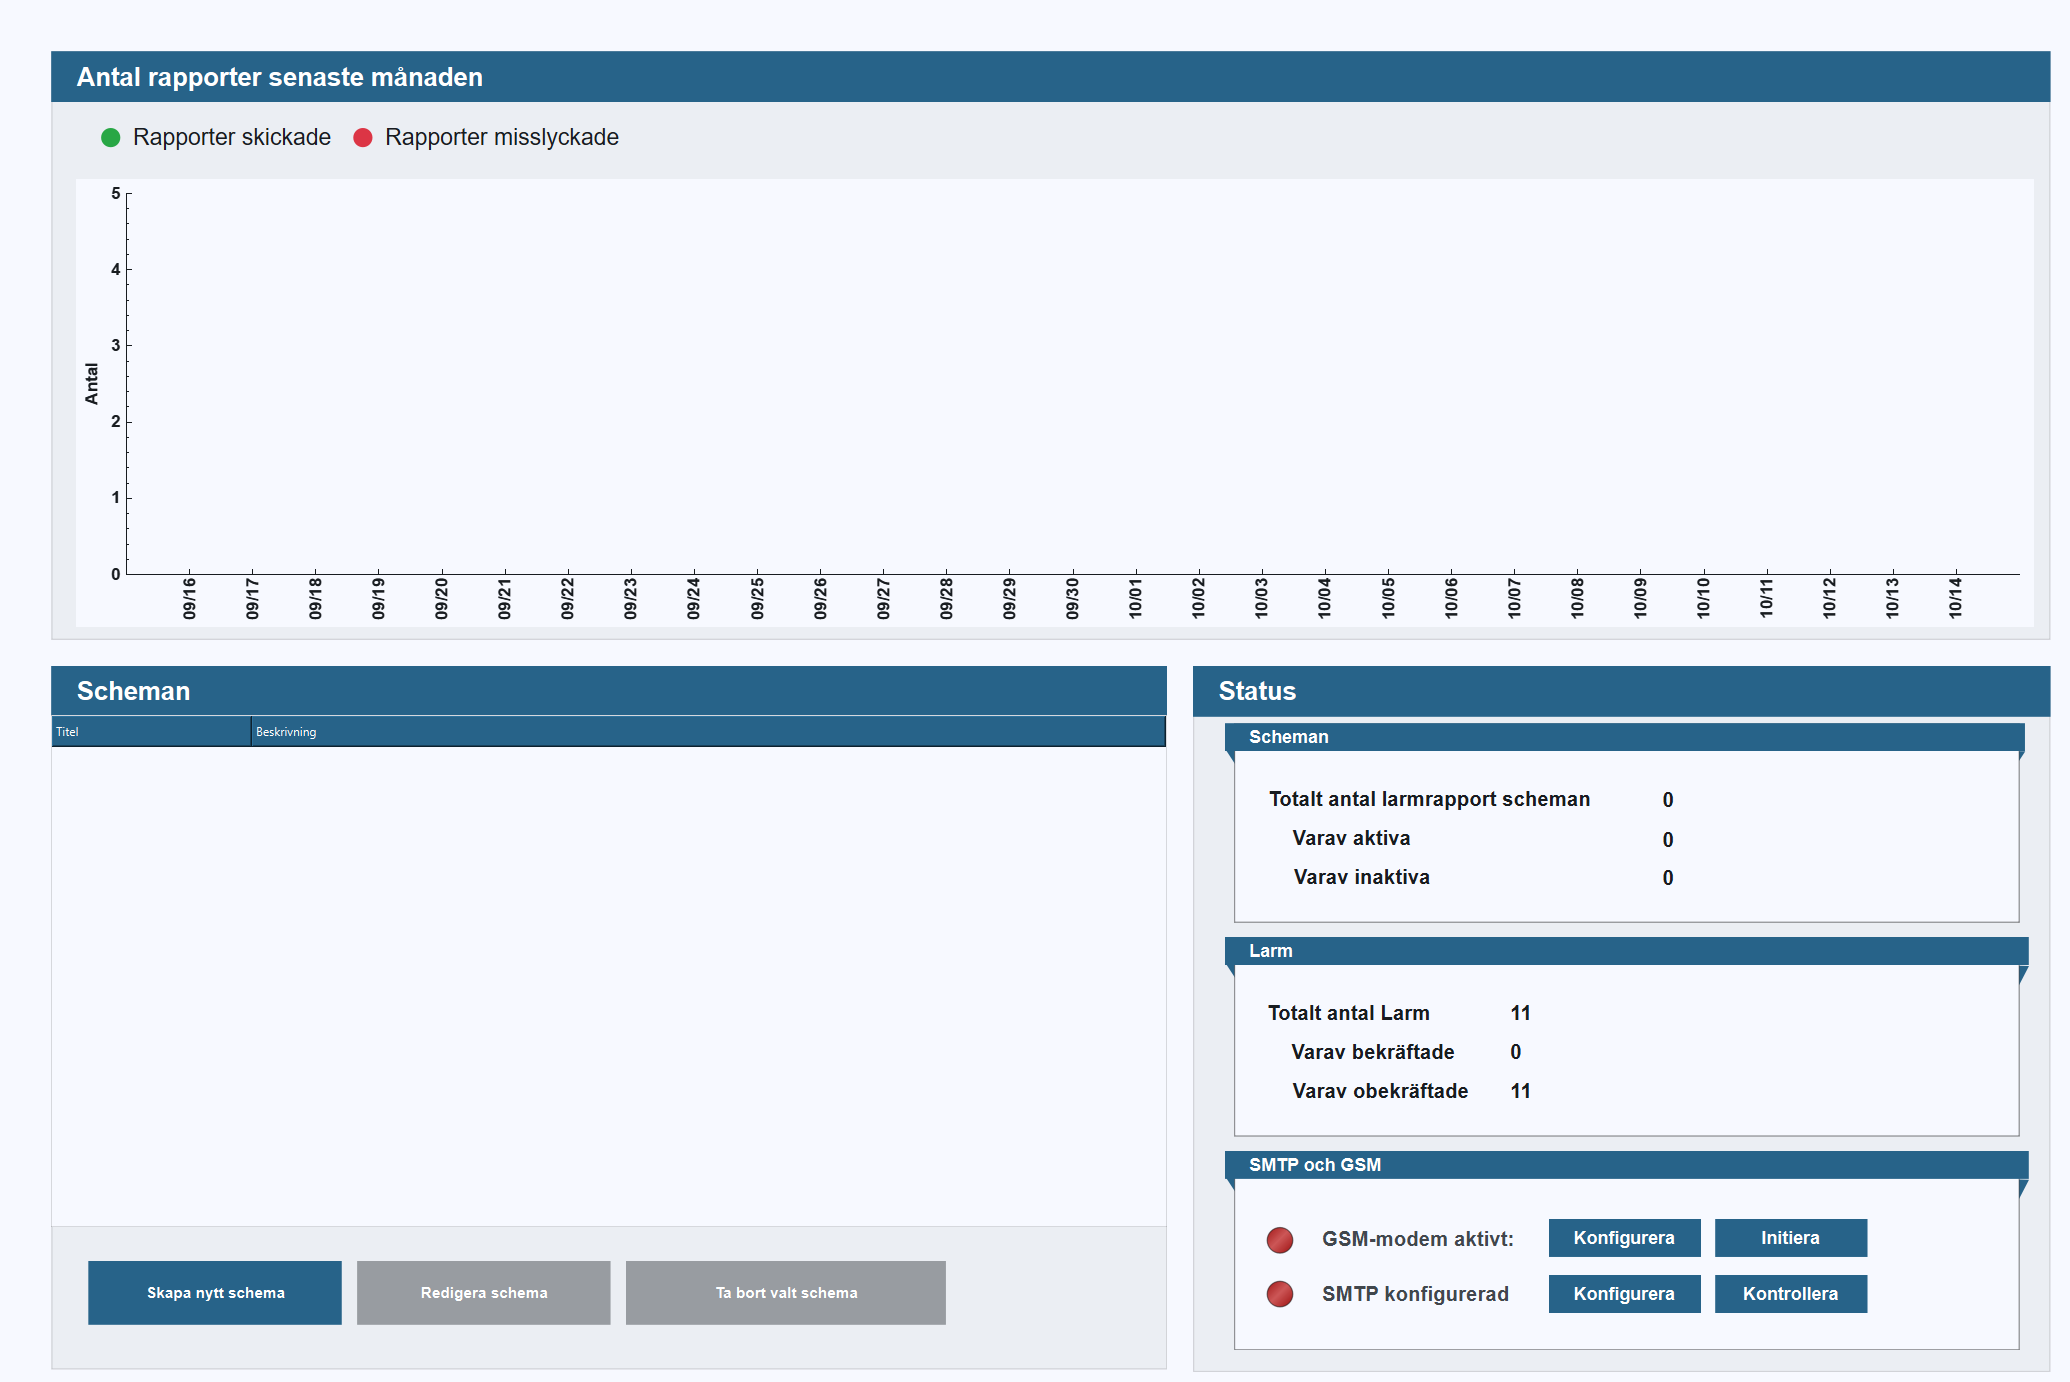The image size is (2070, 1382).
Task: Click the red Rapporter misslyckade legend dot
Action: (x=363, y=138)
